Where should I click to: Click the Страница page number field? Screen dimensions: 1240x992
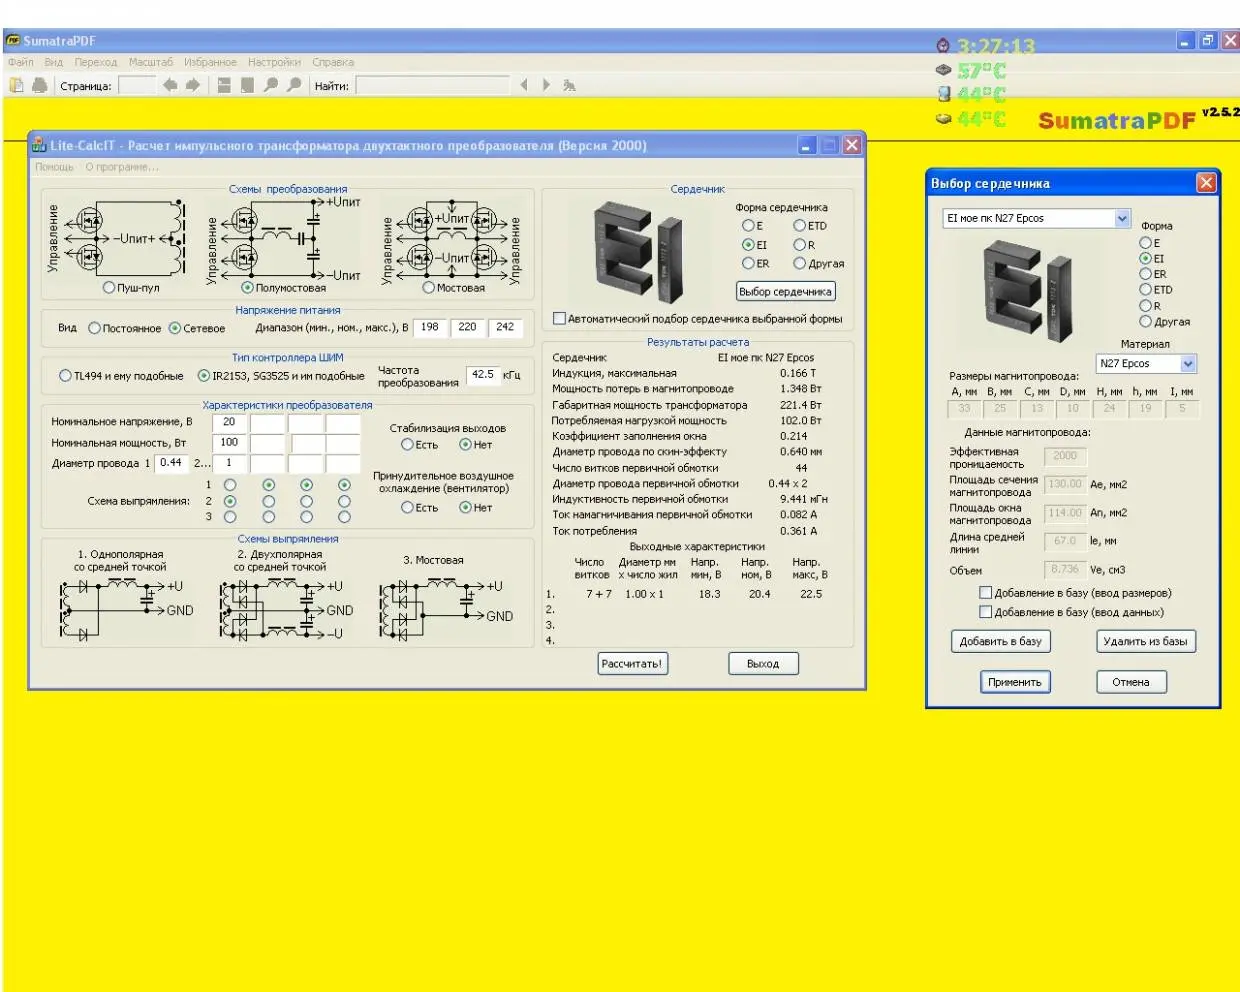(x=137, y=86)
